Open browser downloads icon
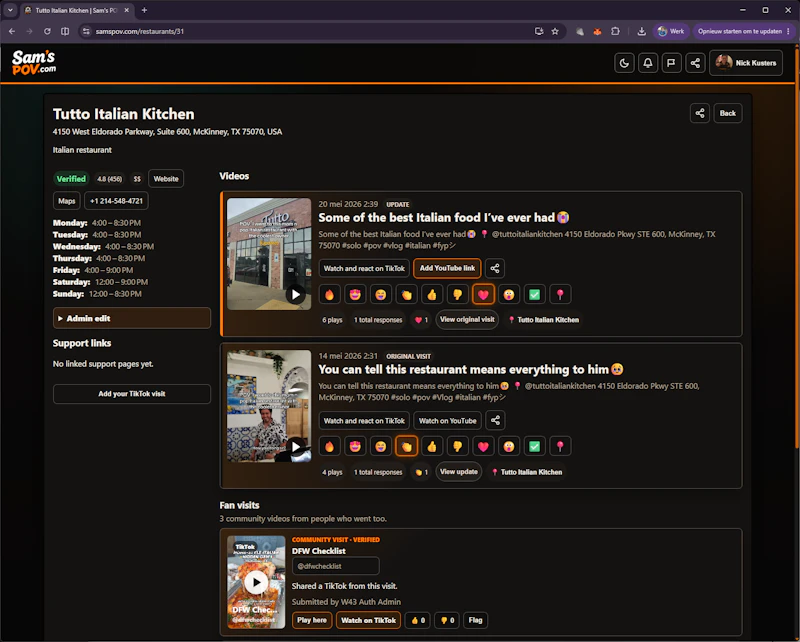The height and width of the screenshot is (642, 800). pyautogui.click(x=641, y=31)
